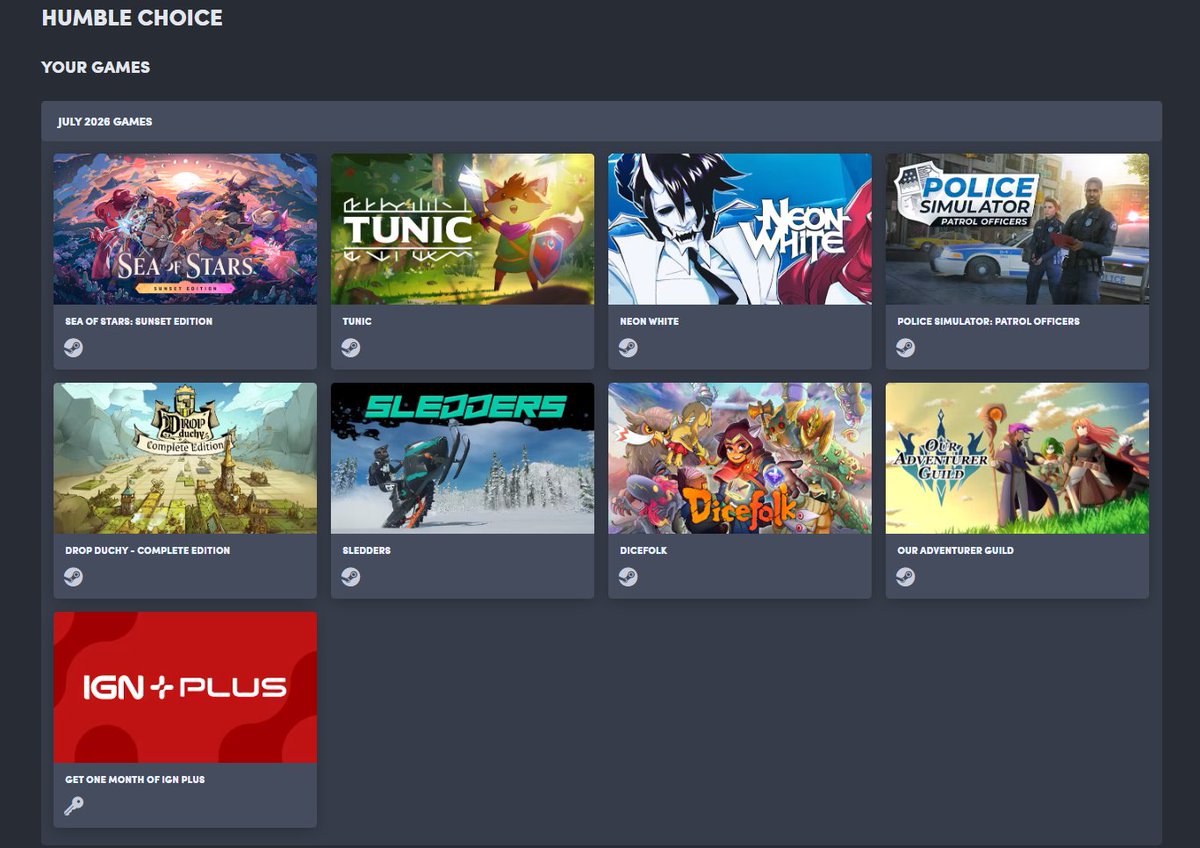Open the Drop Duchy cover art
This screenshot has width=1200, height=848.
pos(185,458)
